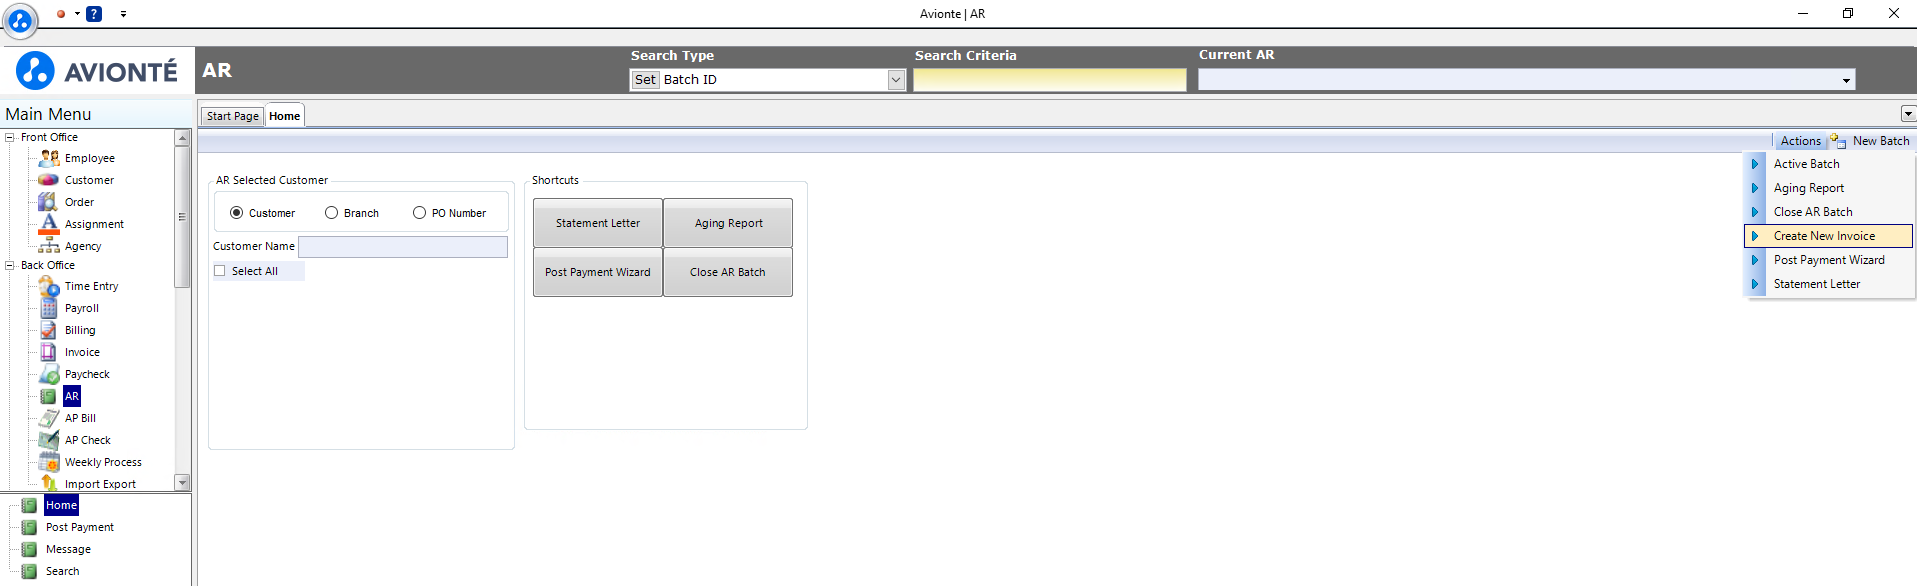Screen dimensions: 1917x586
Task: Click the Order icon in tree
Action: tap(48, 202)
